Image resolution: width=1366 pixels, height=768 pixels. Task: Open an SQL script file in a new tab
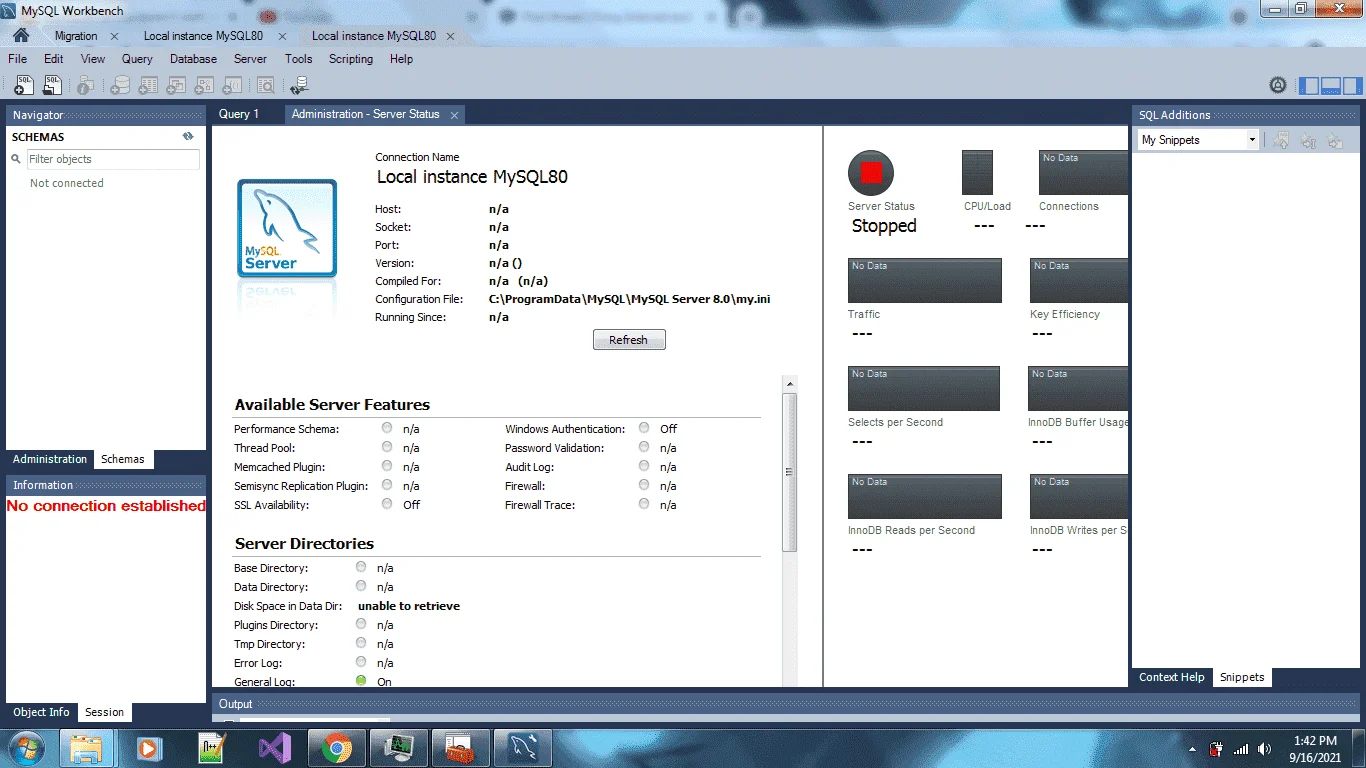[51, 86]
